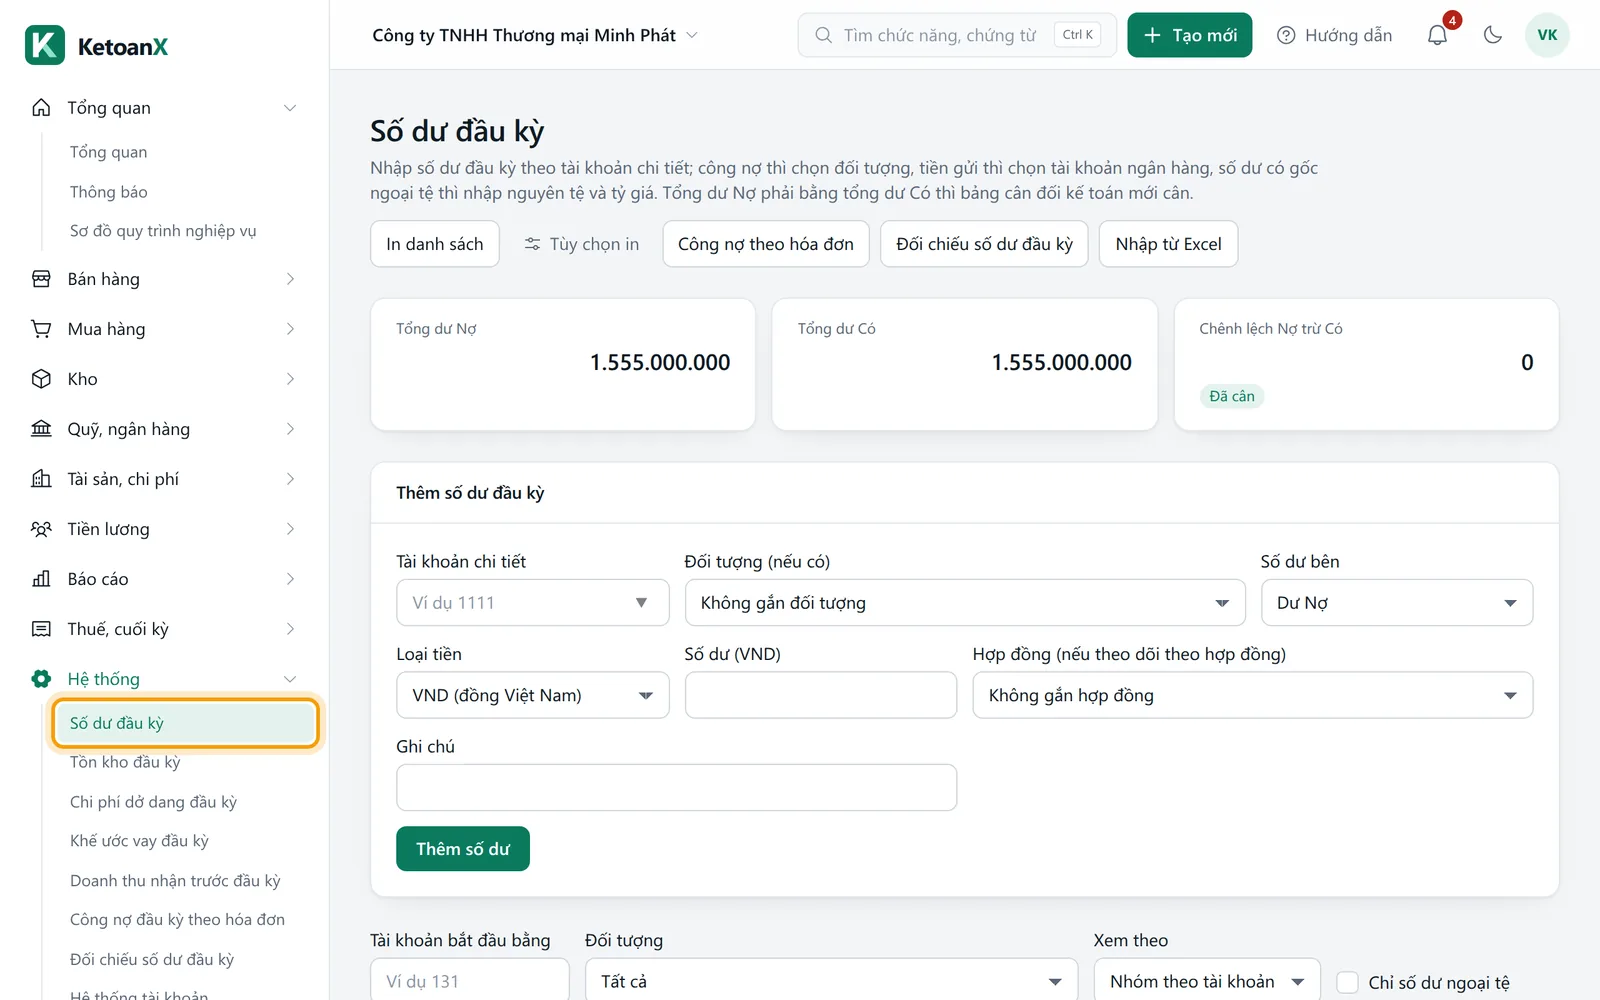Click the Hướng dẫn help icon

(x=1286, y=35)
